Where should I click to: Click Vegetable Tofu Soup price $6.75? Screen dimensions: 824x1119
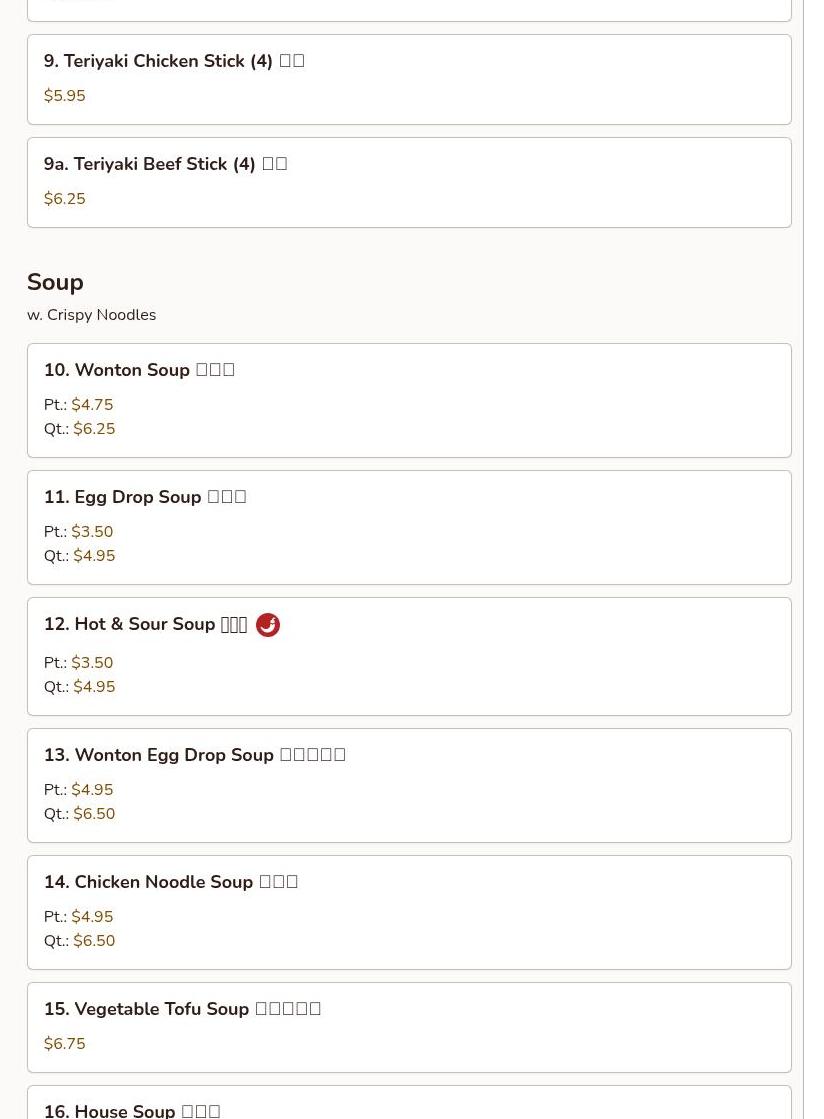64,1043
